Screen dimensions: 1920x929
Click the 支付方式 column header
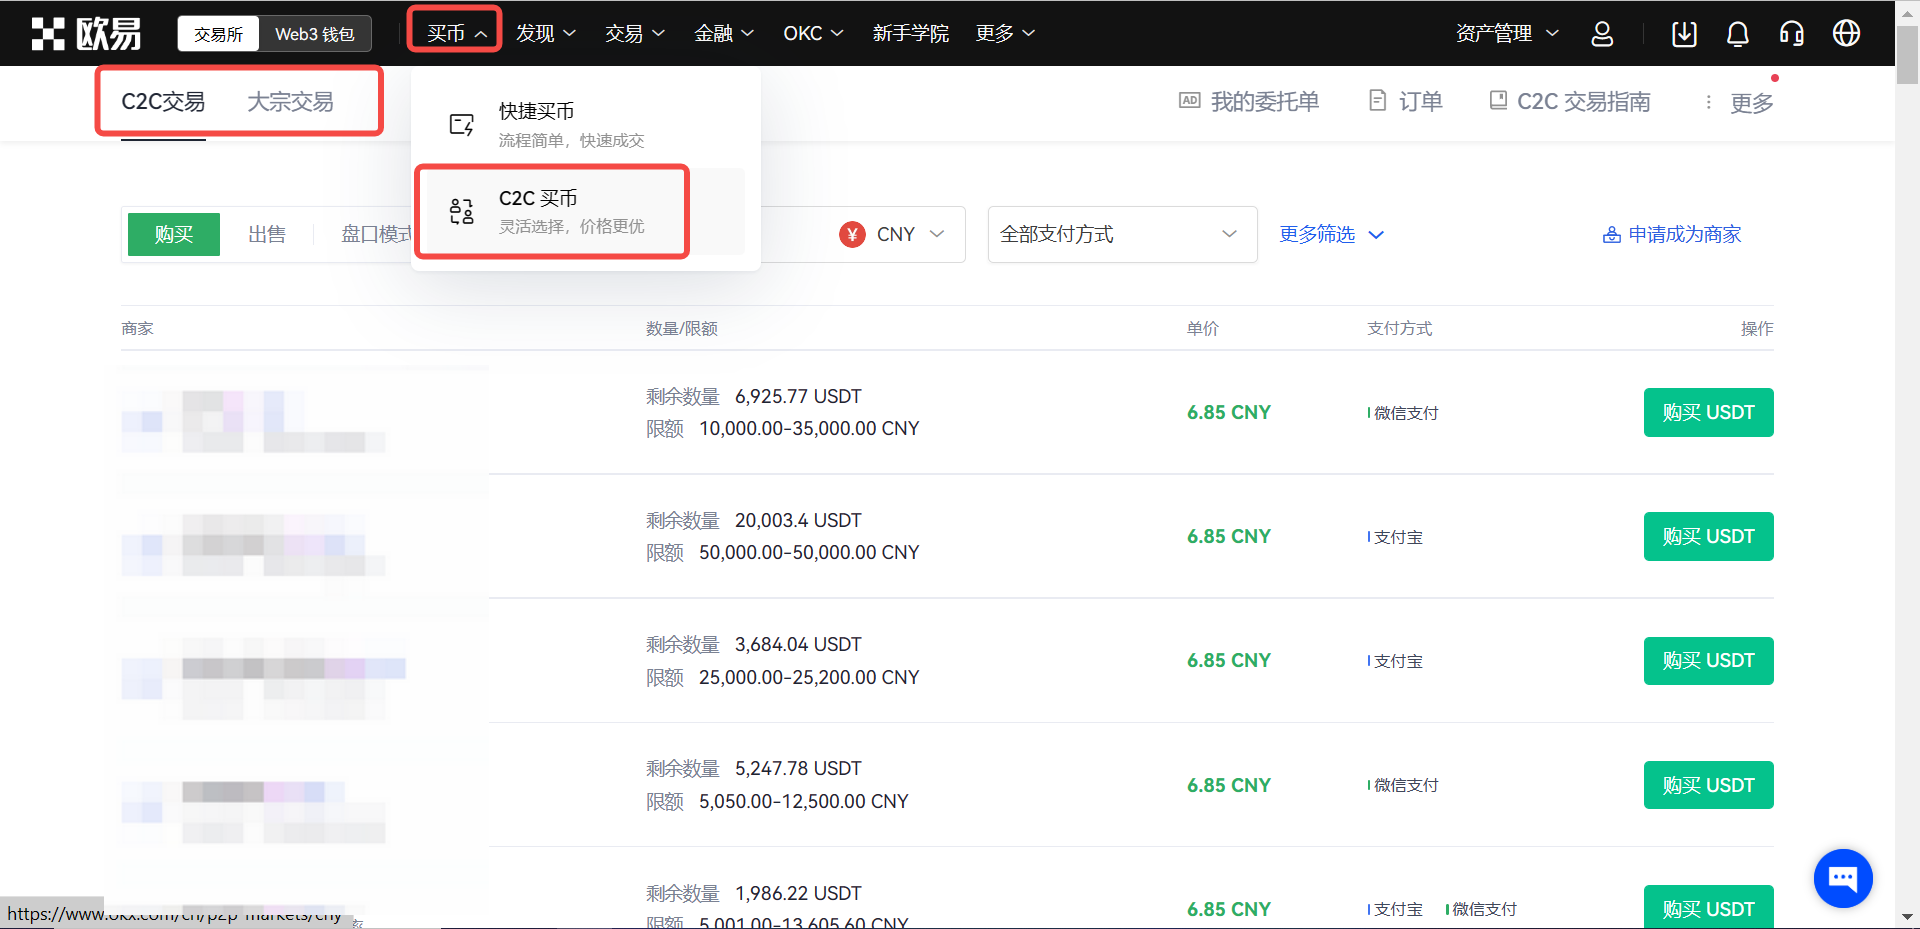pyautogui.click(x=1399, y=329)
